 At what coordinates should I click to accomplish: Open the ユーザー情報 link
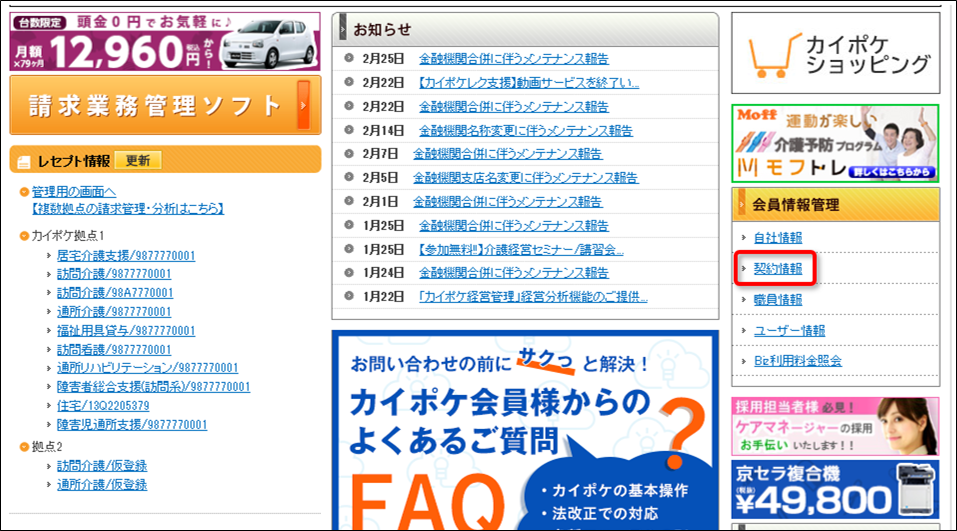pos(789,330)
